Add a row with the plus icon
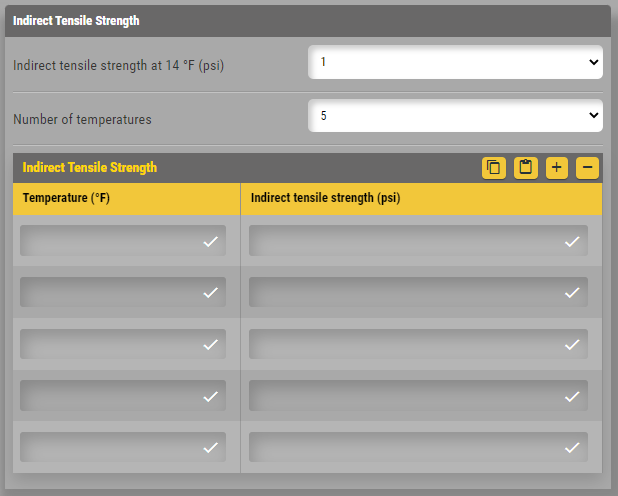This screenshot has width=618, height=496. click(557, 168)
